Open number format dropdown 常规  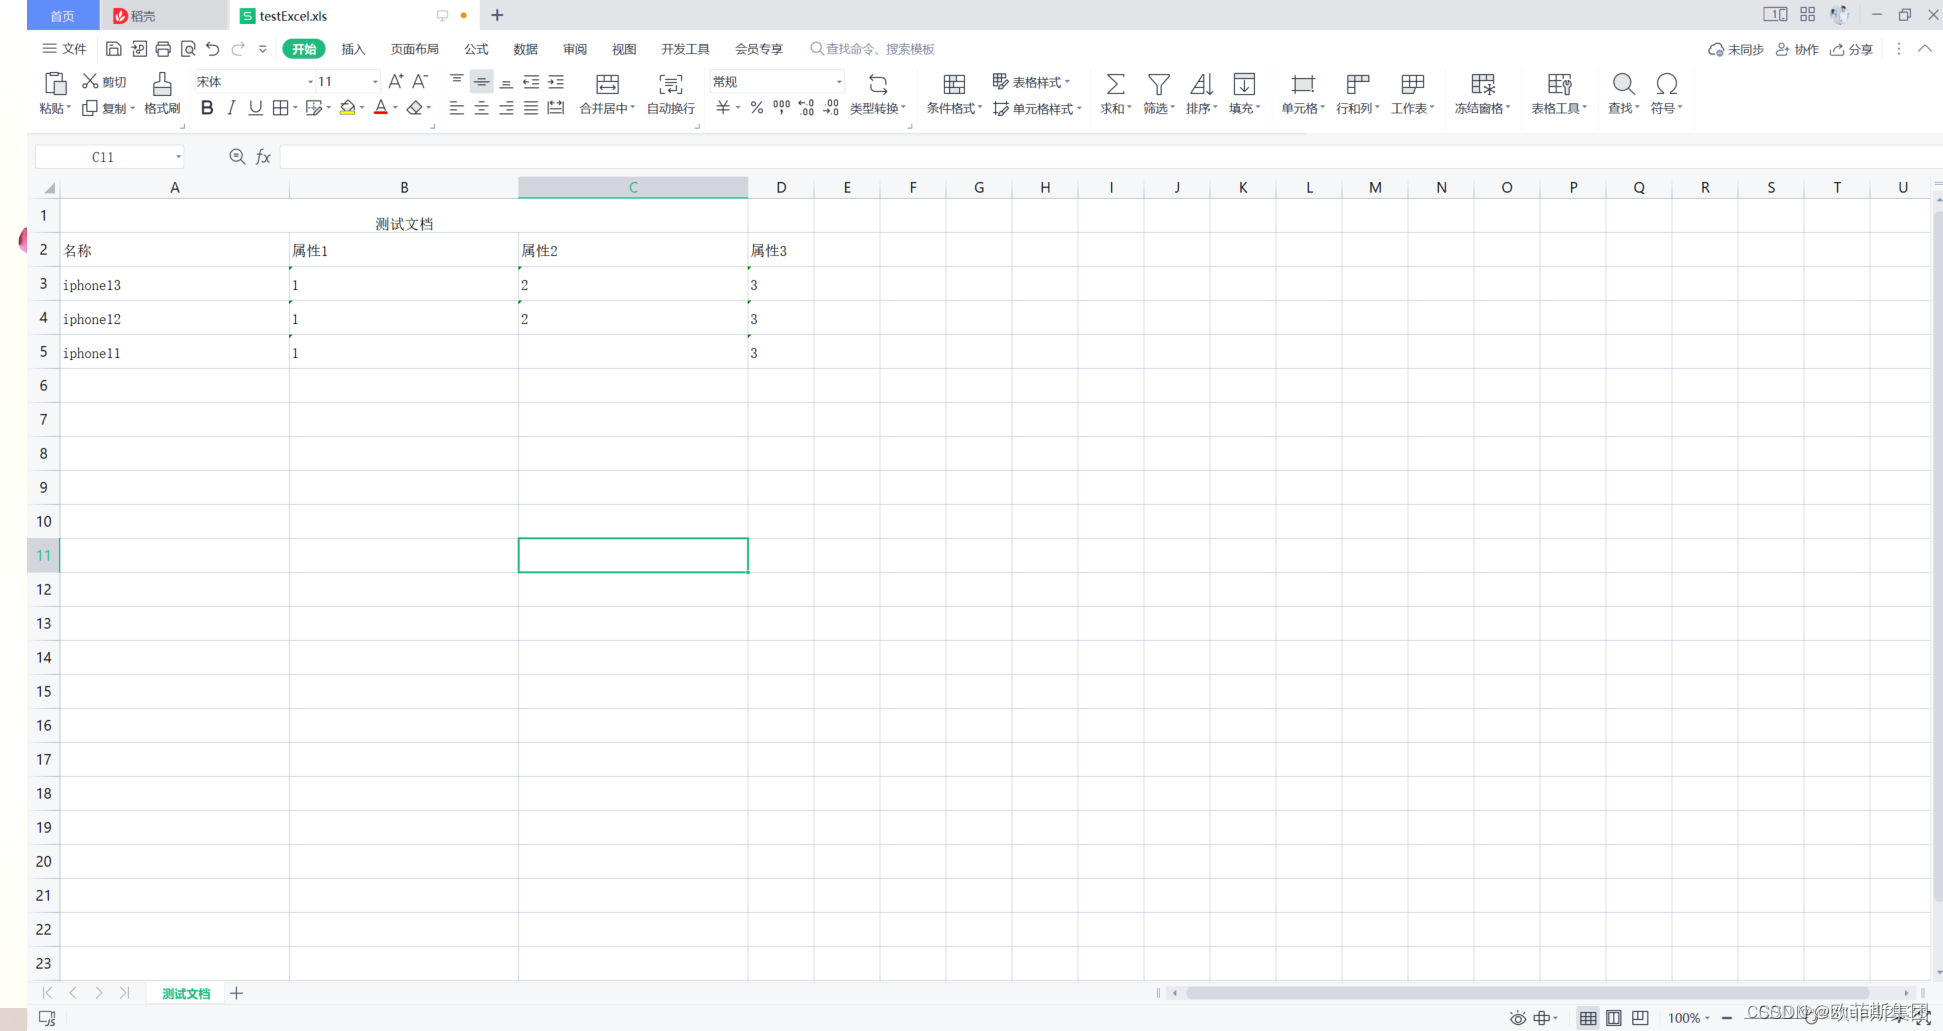pyautogui.click(x=839, y=82)
